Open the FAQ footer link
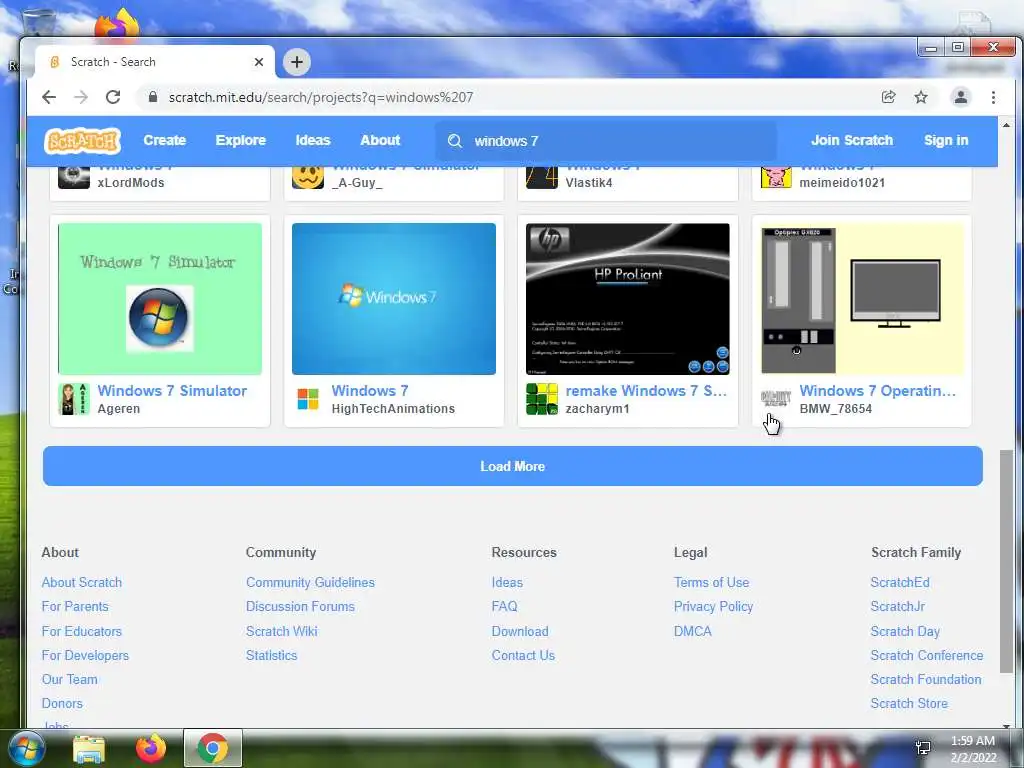This screenshot has width=1024, height=768. pos(504,606)
